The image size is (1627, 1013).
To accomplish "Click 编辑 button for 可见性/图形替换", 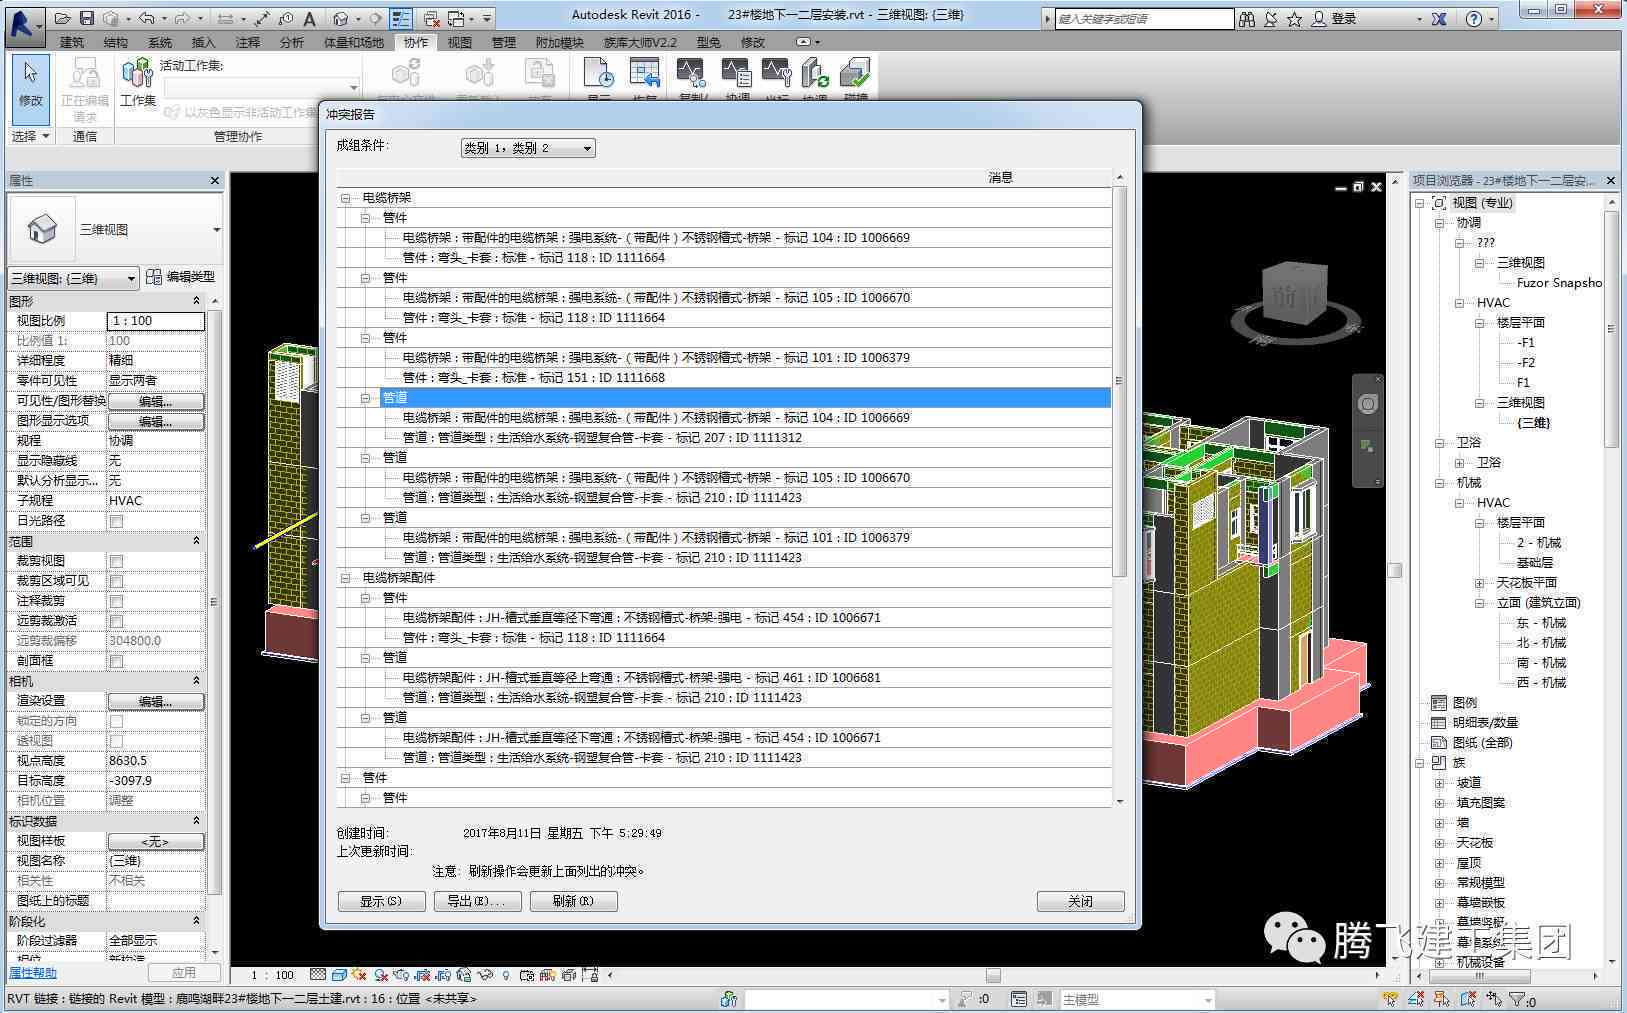I will point(156,401).
